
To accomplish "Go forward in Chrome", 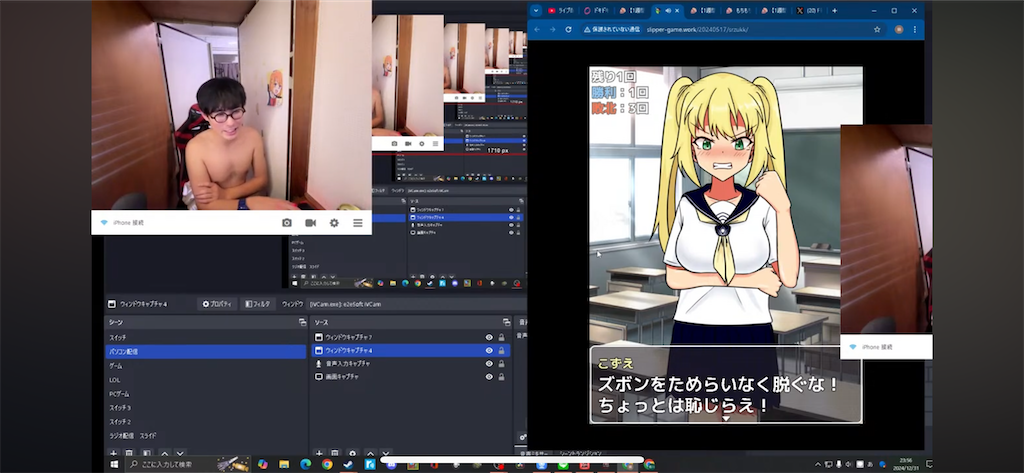I will coord(552,29).
